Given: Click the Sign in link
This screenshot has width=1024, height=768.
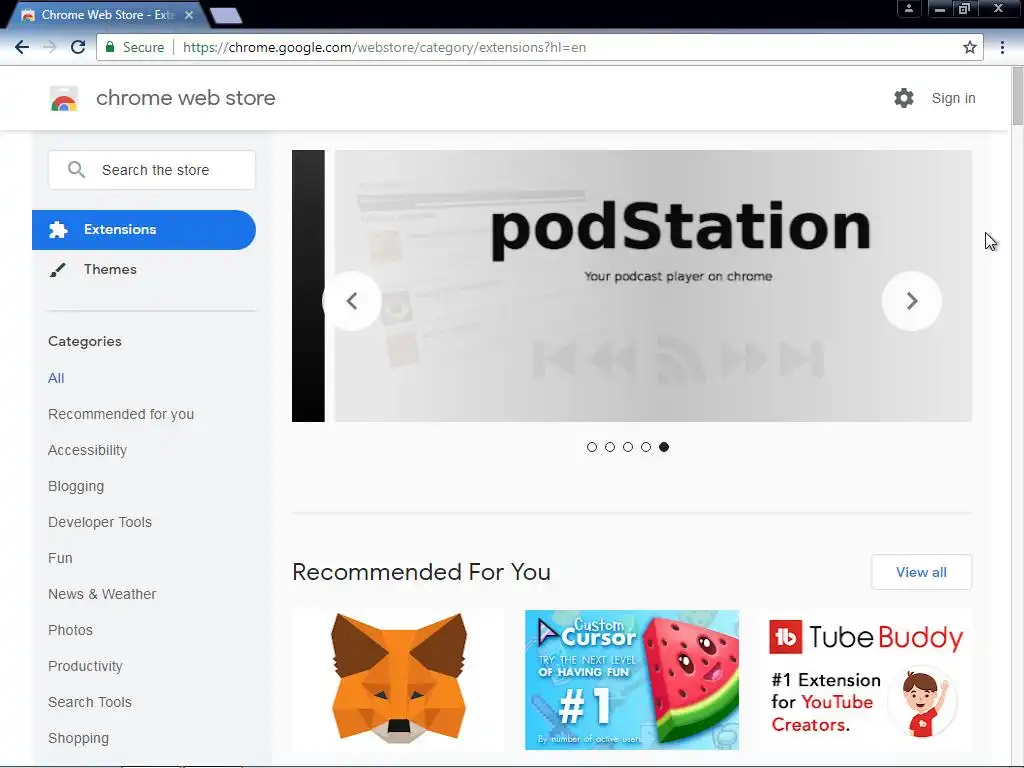Looking at the screenshot, I should [953, 98].
